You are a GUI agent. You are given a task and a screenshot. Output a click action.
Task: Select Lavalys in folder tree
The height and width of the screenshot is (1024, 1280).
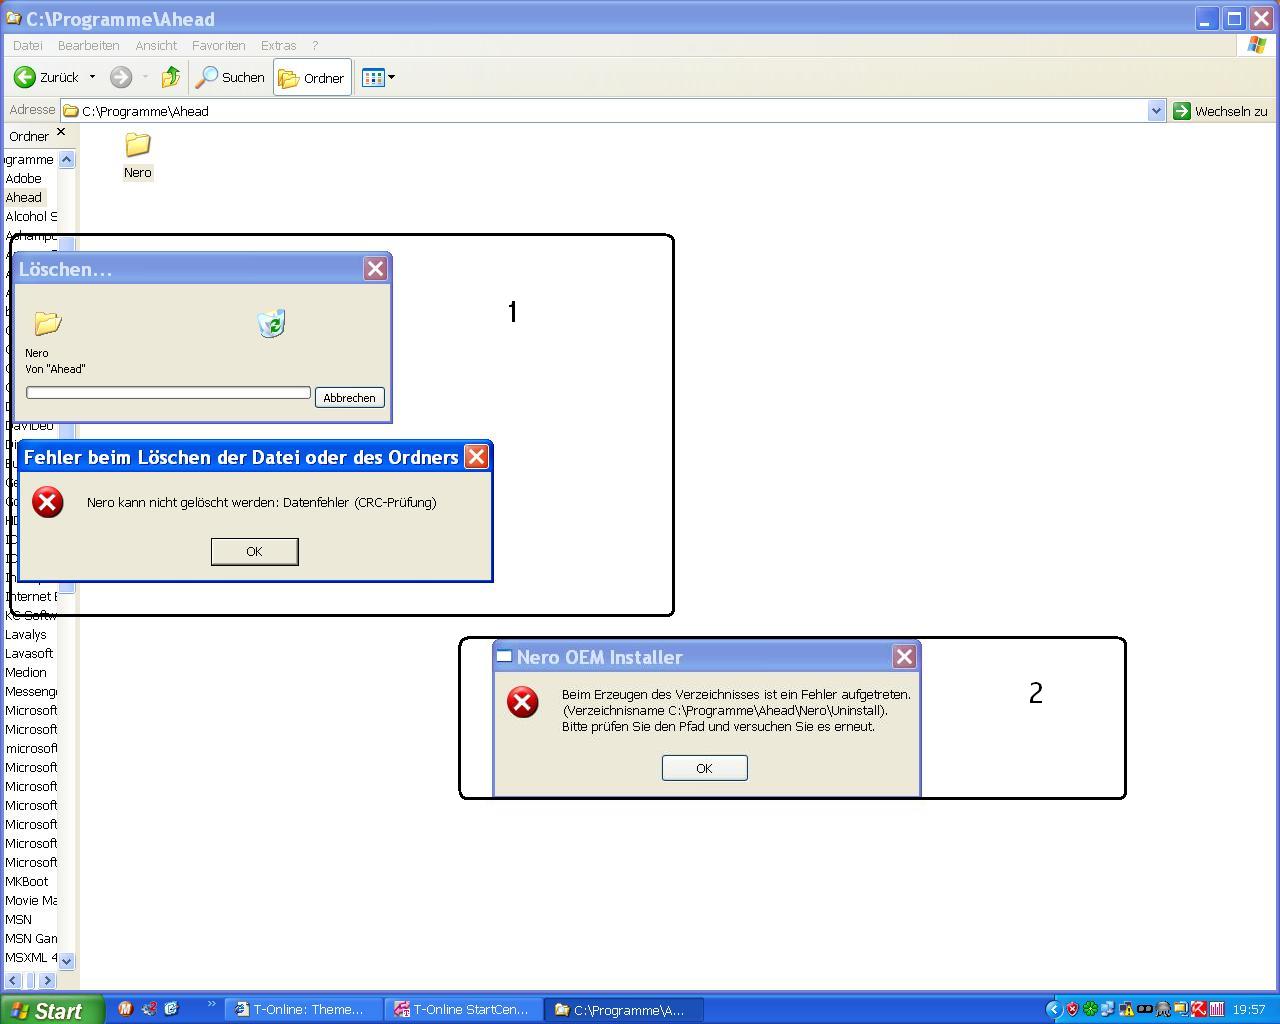[25, 634]
